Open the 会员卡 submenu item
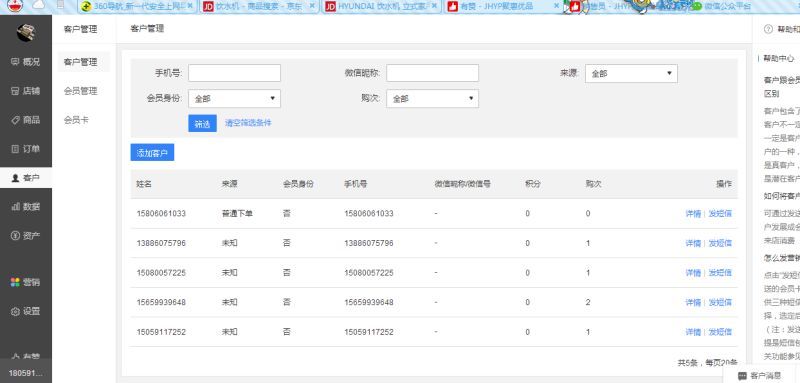This screenshot has width=800, height=383. click(76, 120)
